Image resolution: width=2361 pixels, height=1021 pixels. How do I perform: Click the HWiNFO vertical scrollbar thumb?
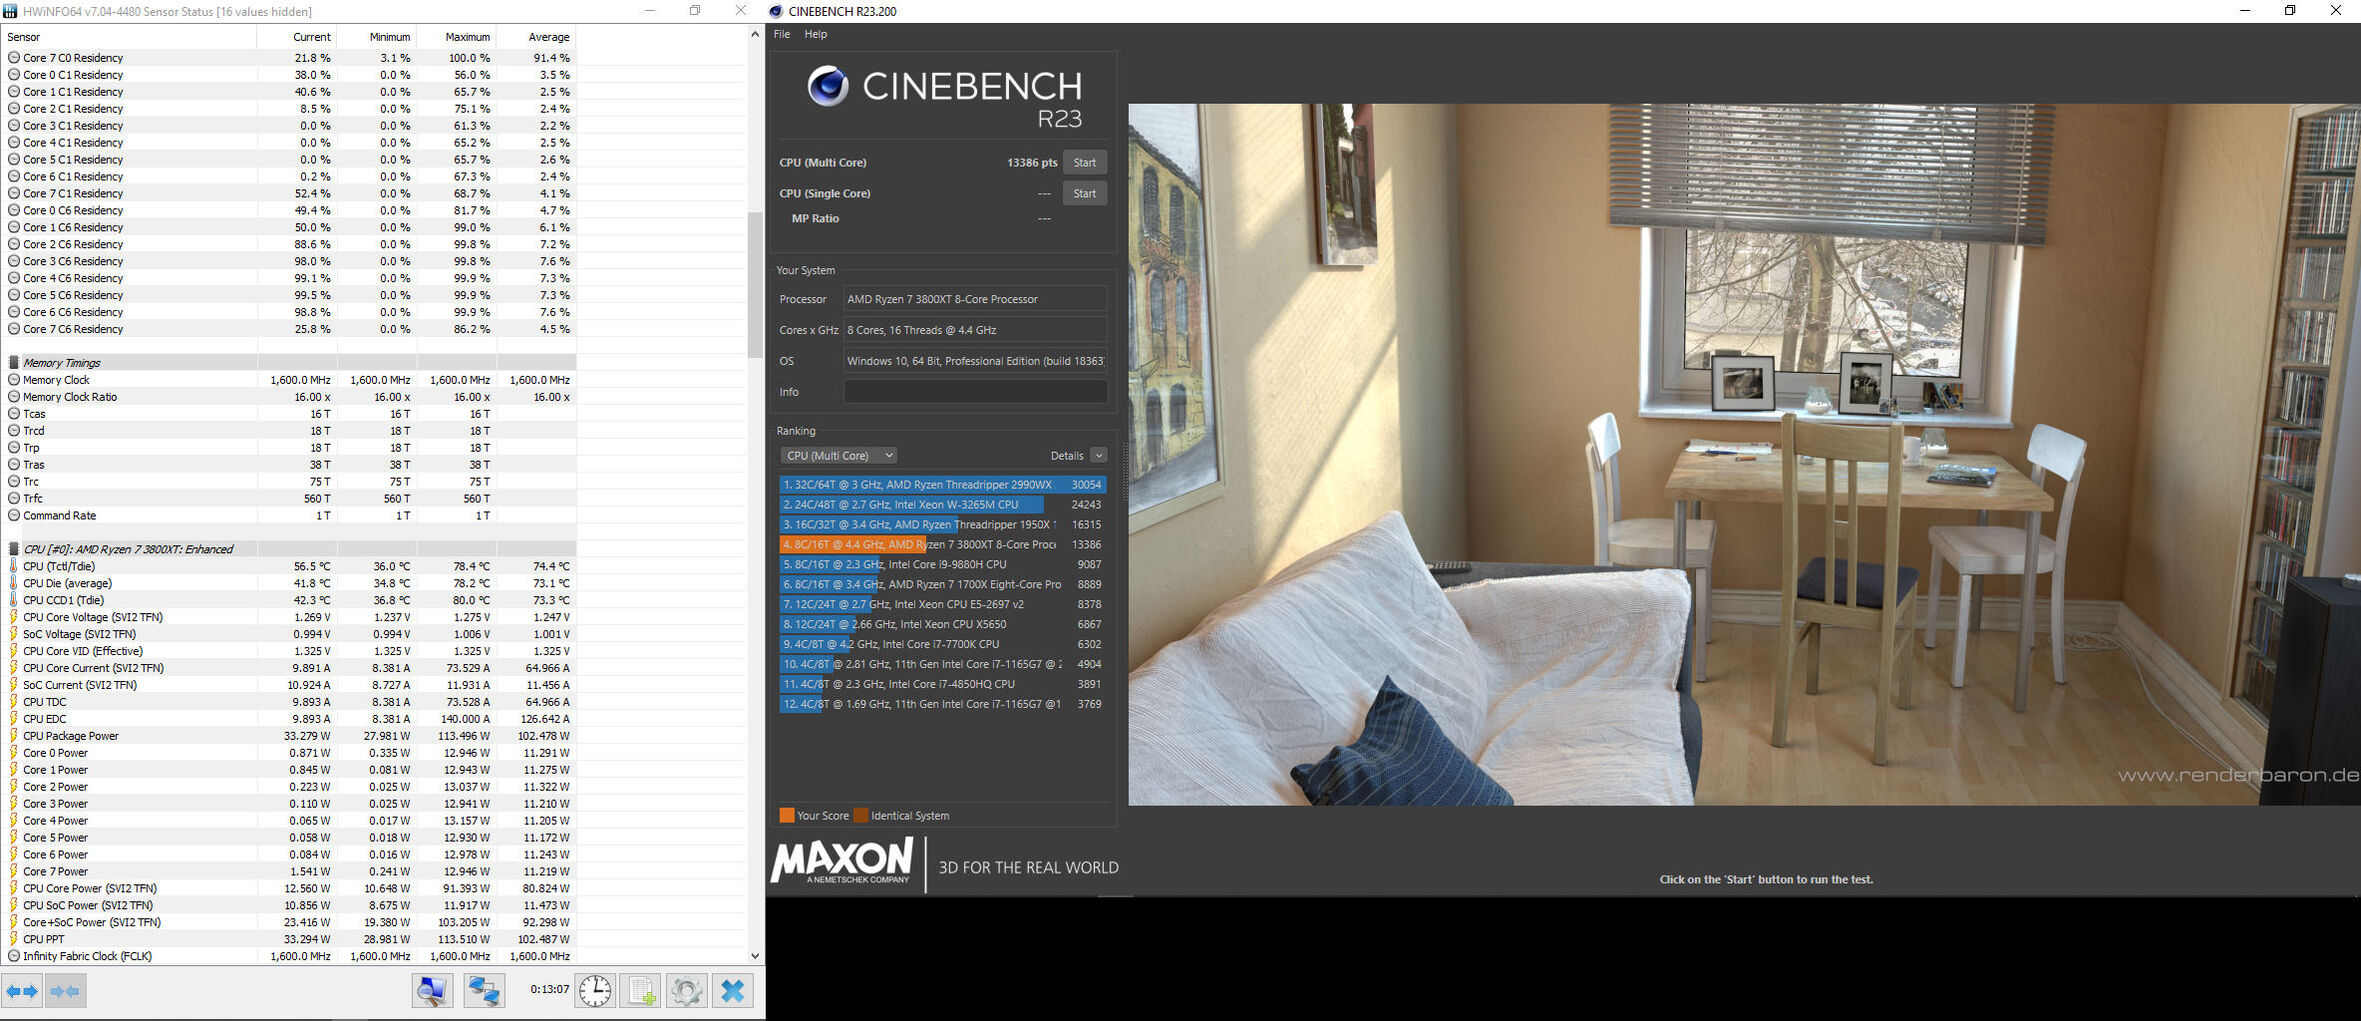tap(755, 285)
